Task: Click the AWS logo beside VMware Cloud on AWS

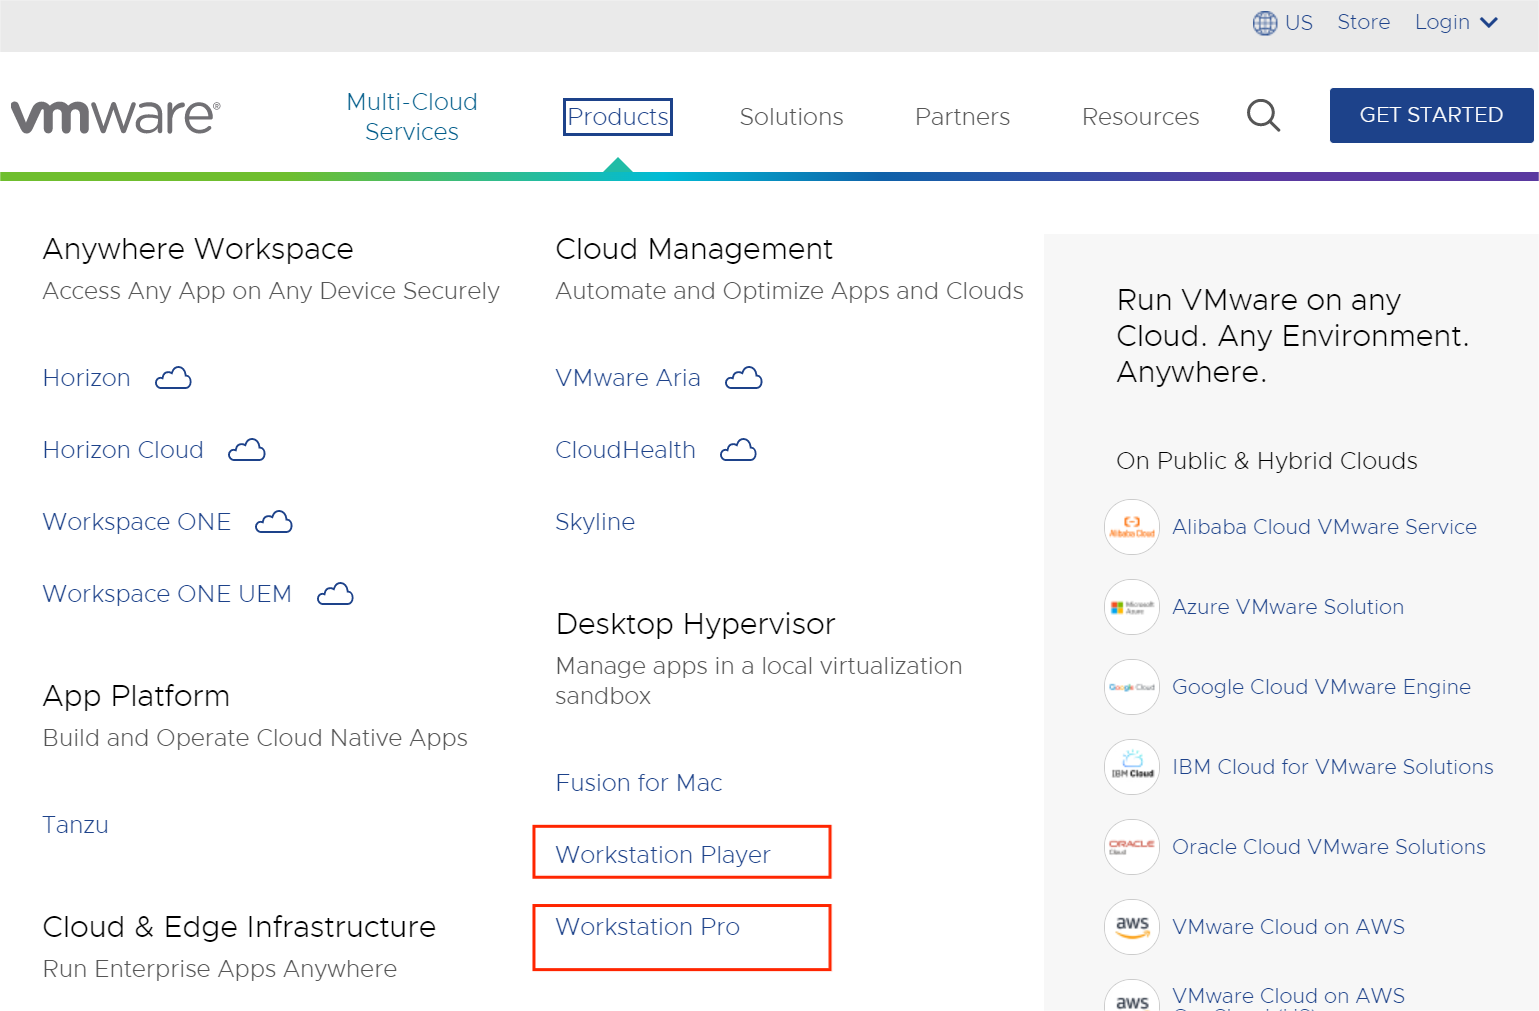Action: [x=1132, y=927]
